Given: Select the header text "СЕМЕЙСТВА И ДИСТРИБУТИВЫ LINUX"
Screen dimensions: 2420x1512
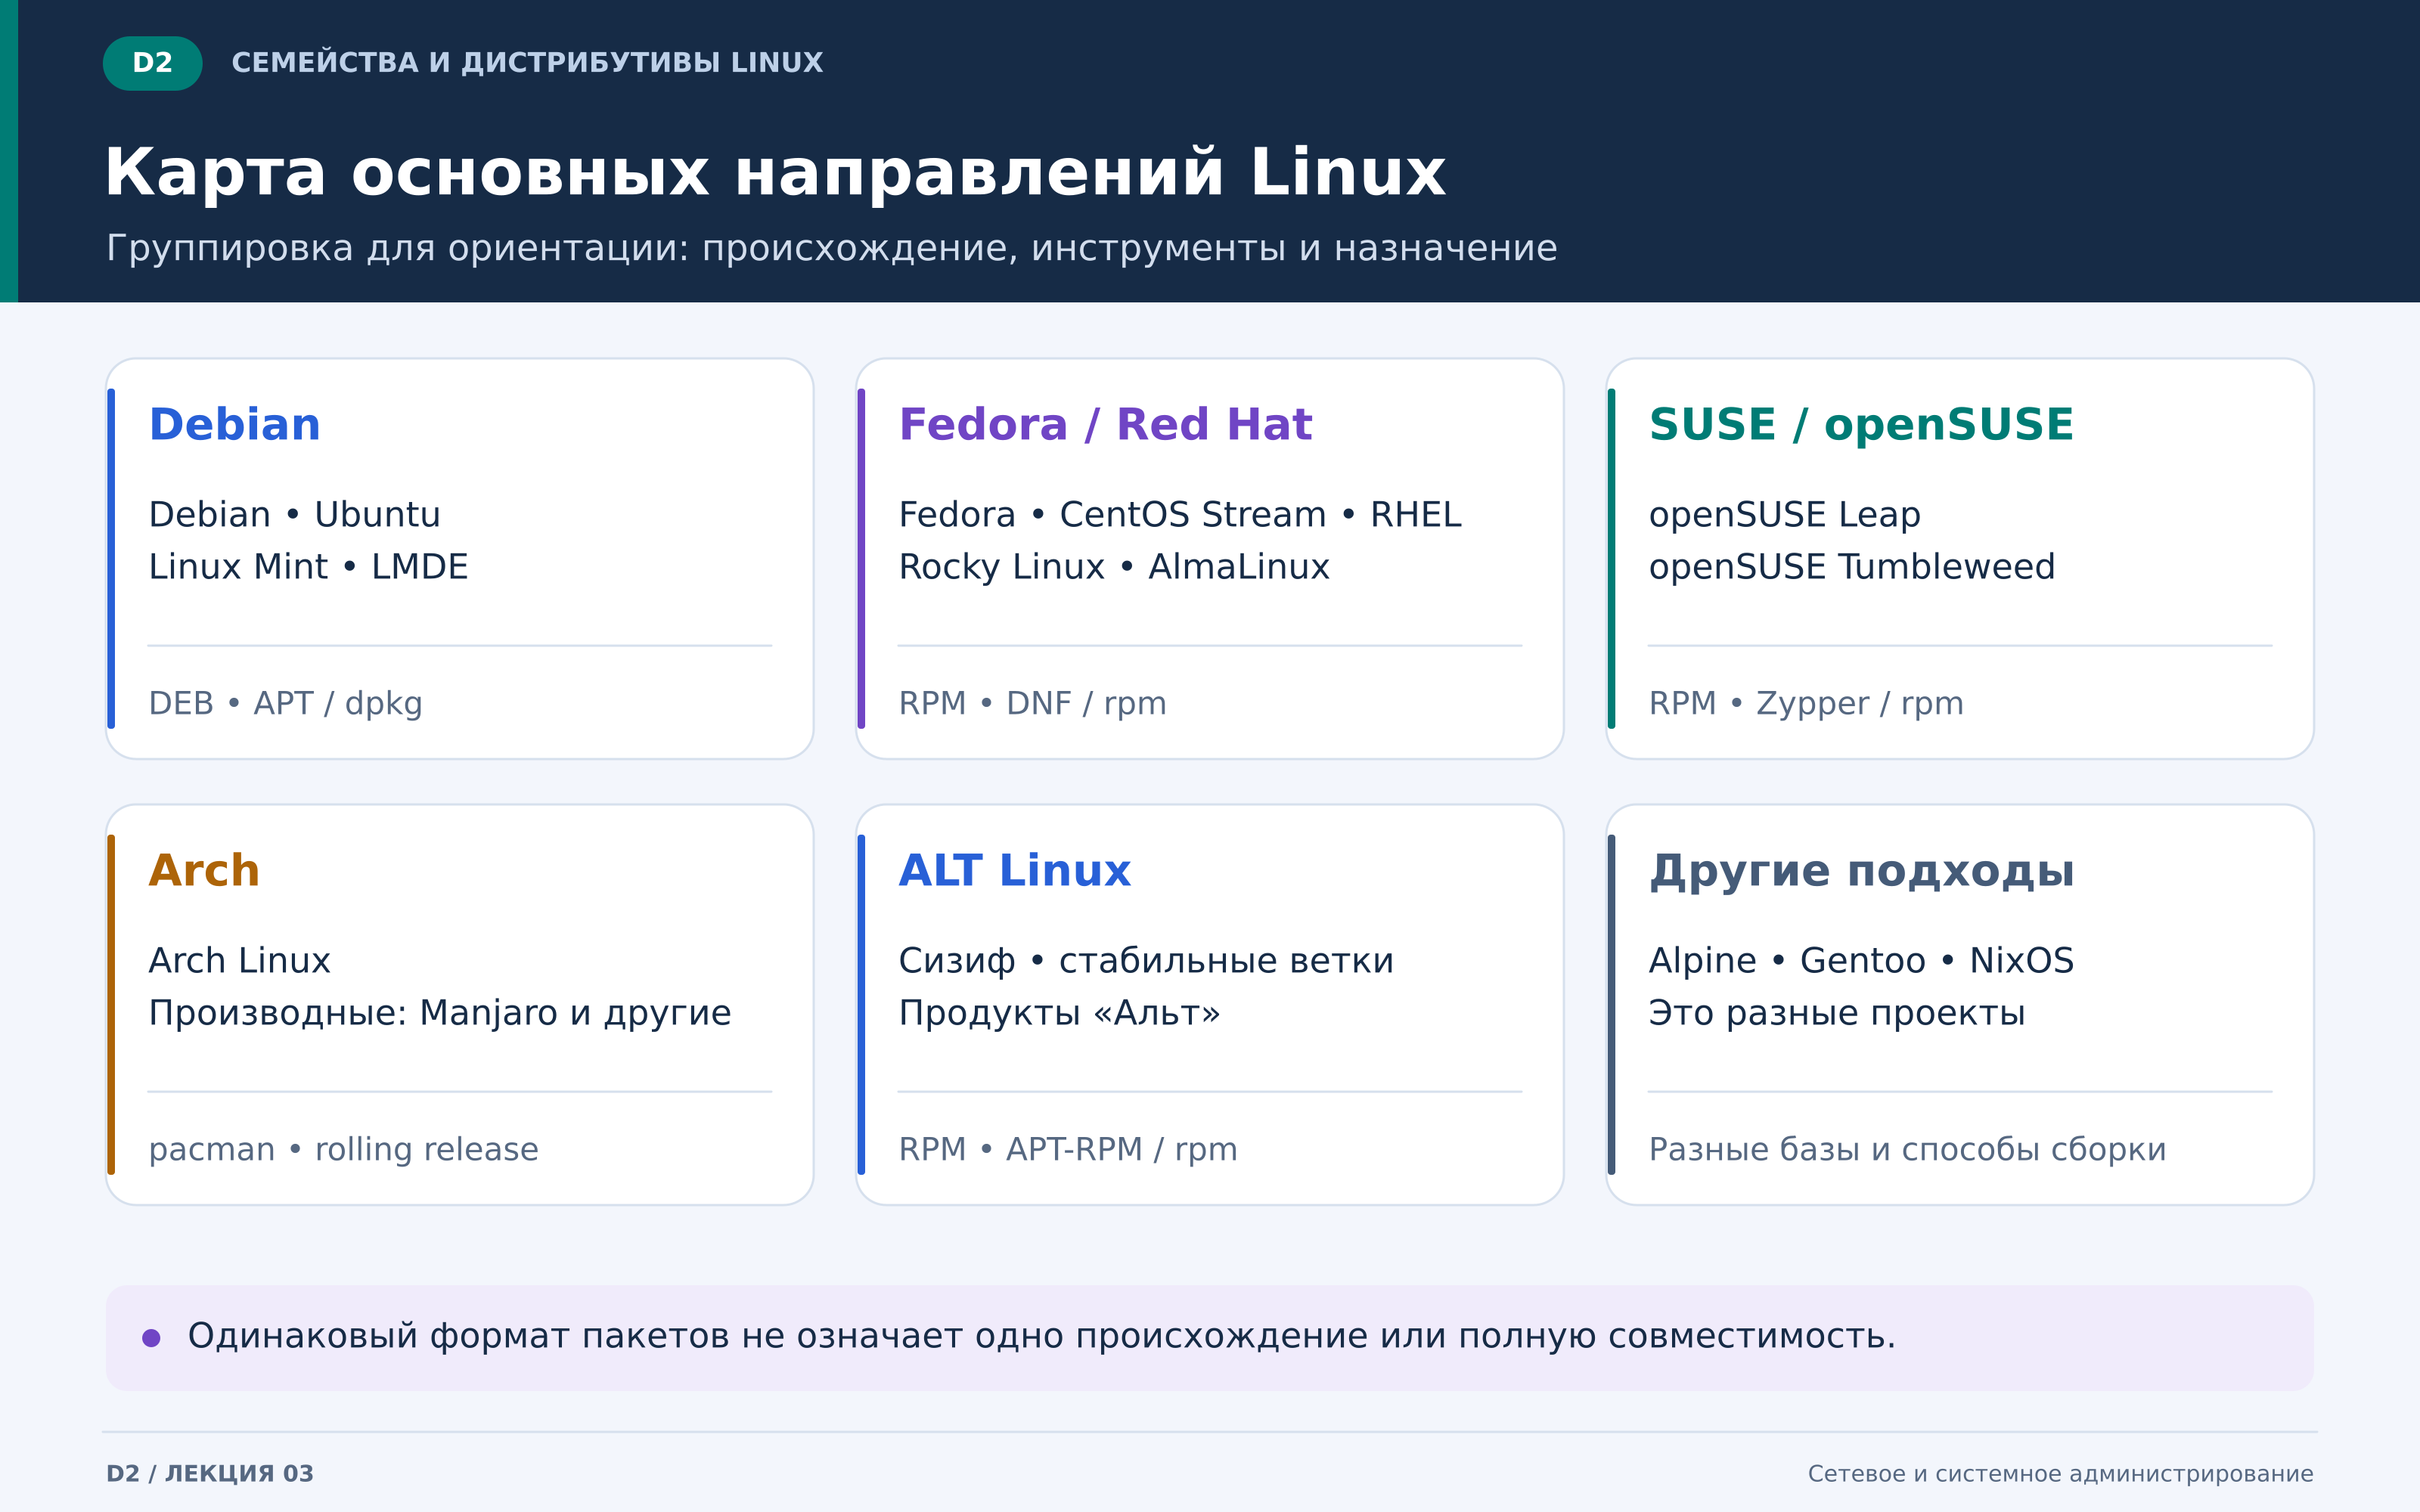Looking at the screenshot, I should [527, 63].
